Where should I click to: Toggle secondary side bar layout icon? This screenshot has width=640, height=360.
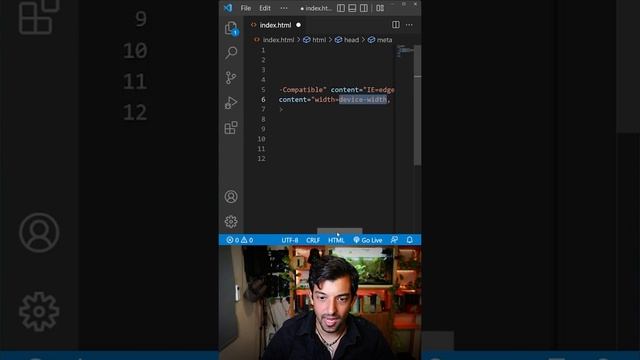(x=364, y=8)
